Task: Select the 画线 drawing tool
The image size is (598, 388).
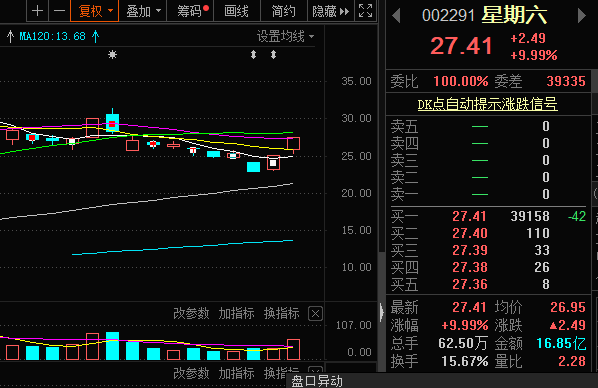Action: point(236,11)
